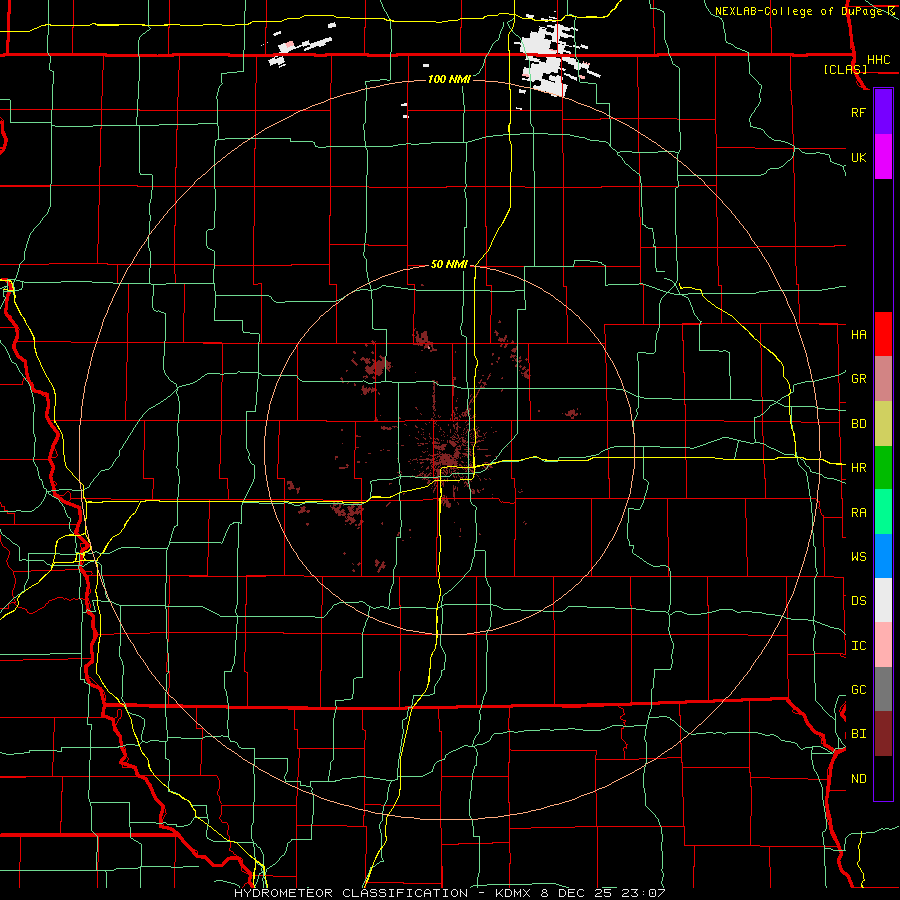The image size is (900, 900).
Task: Select the gray GC legend swatch
Action: (883, 689)
